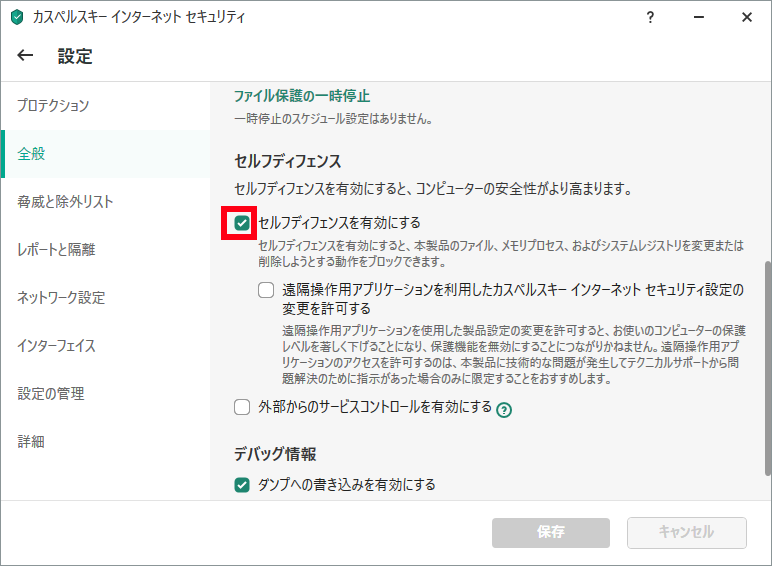772x566 pixels.
Task: Open the インターフェイス settings page
Action: click(x=56, y=346)
